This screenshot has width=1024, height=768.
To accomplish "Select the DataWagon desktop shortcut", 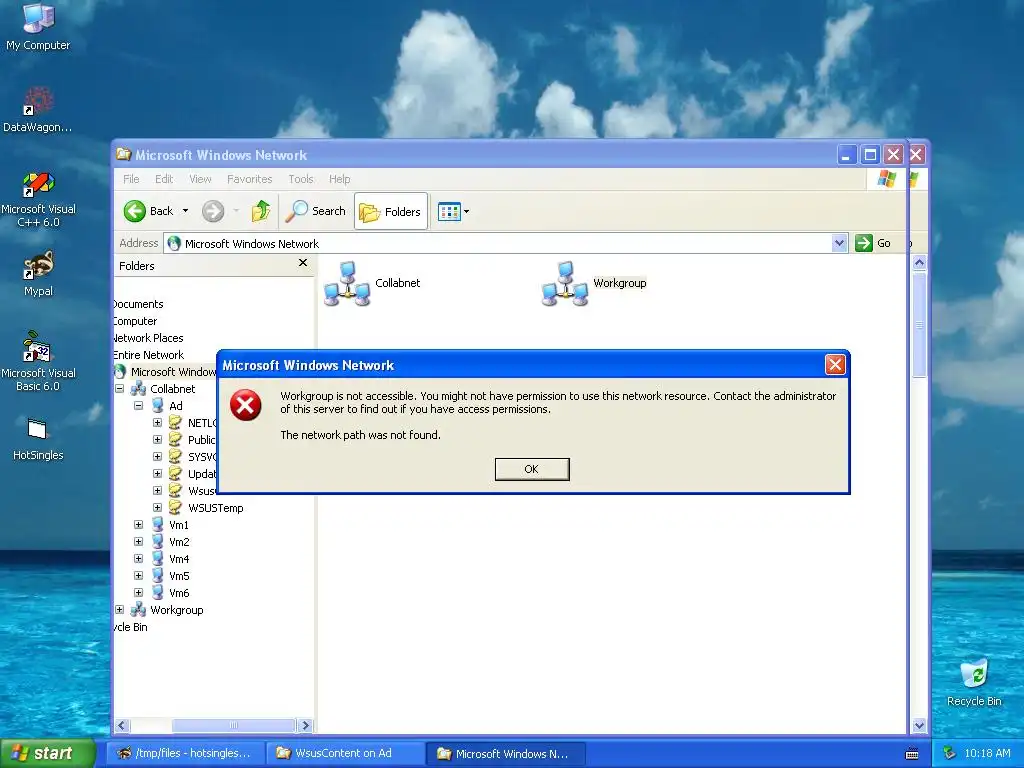I will tap(38, 109).
